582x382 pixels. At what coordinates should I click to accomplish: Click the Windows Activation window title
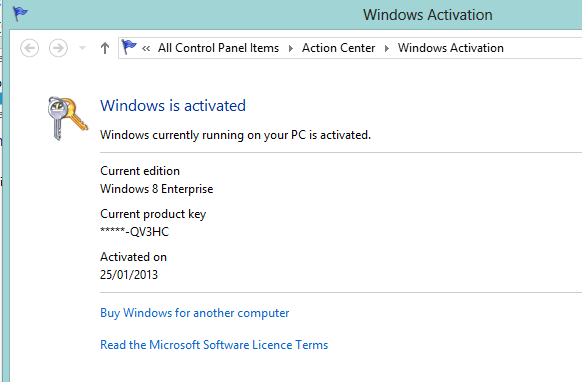(x=428, y=15)
